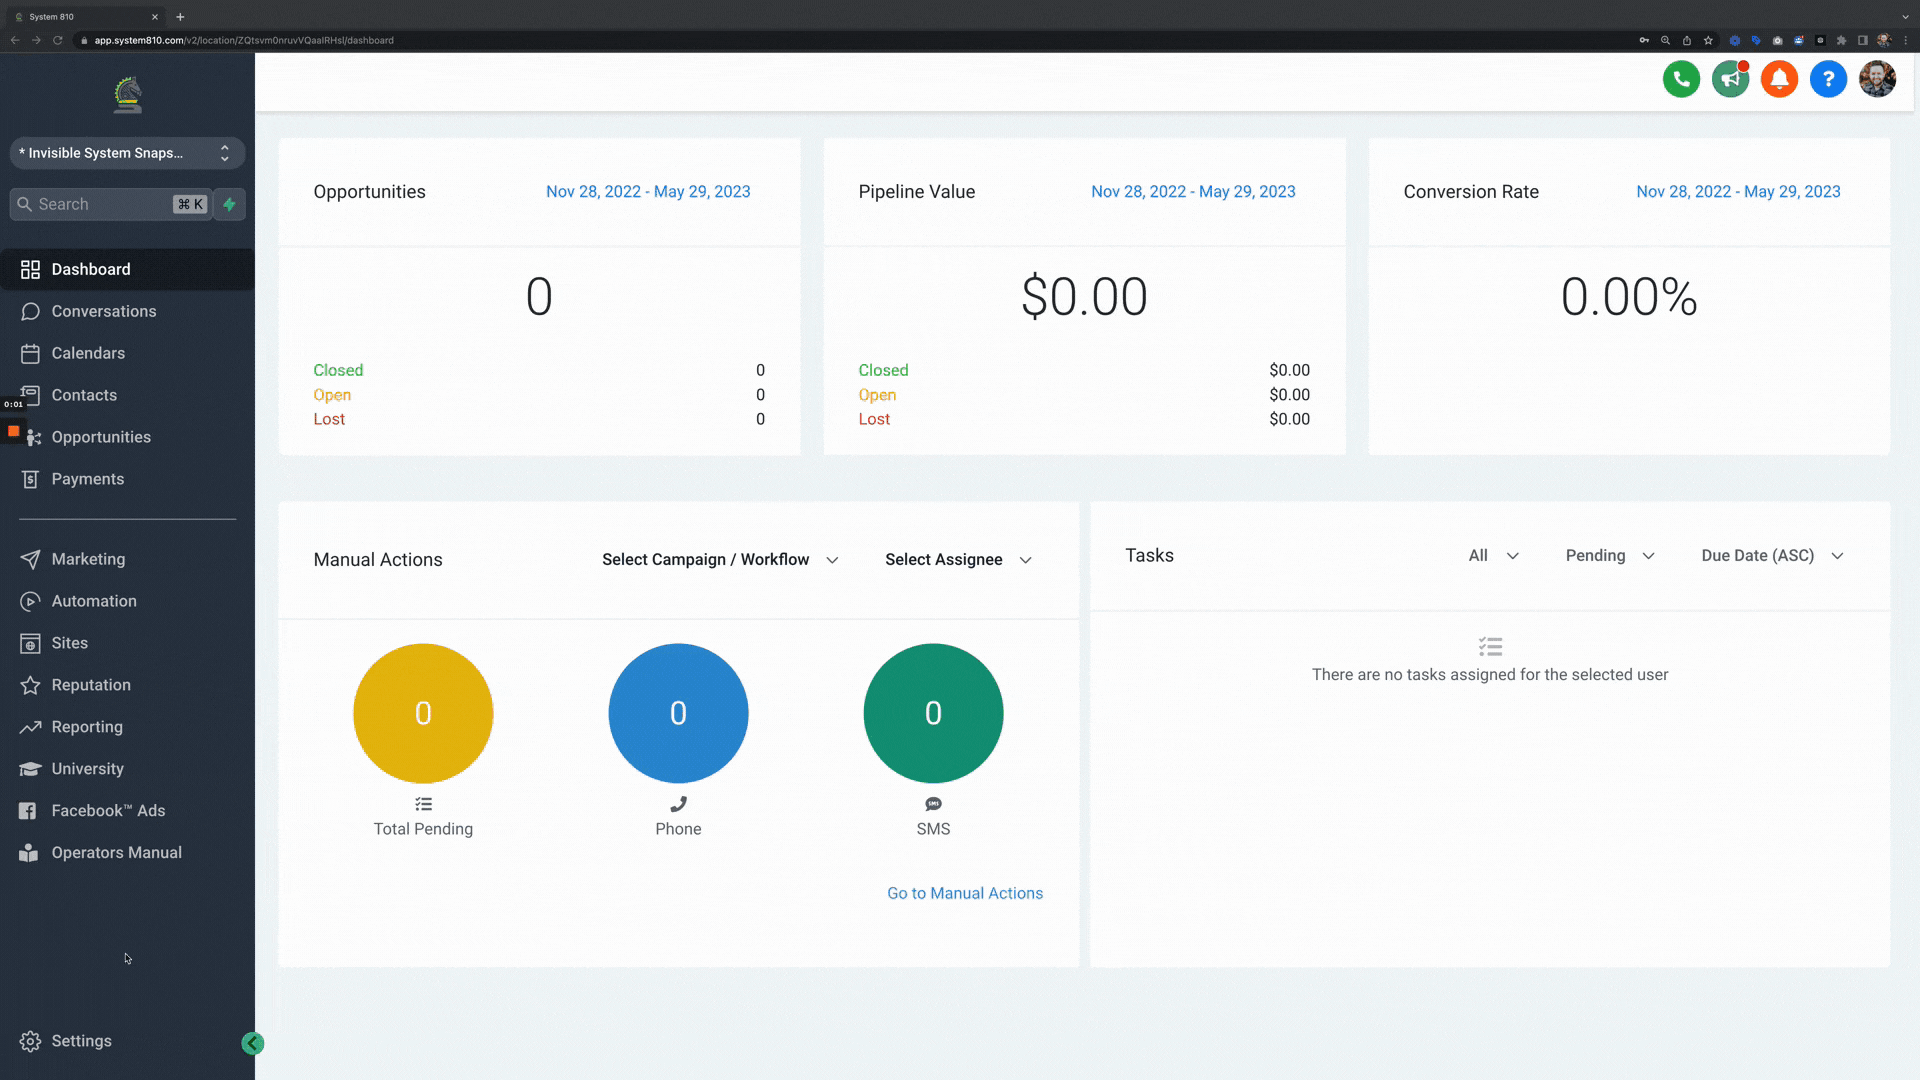
Task: Click Go to Manual Actions link
Action: coord(965,893)
